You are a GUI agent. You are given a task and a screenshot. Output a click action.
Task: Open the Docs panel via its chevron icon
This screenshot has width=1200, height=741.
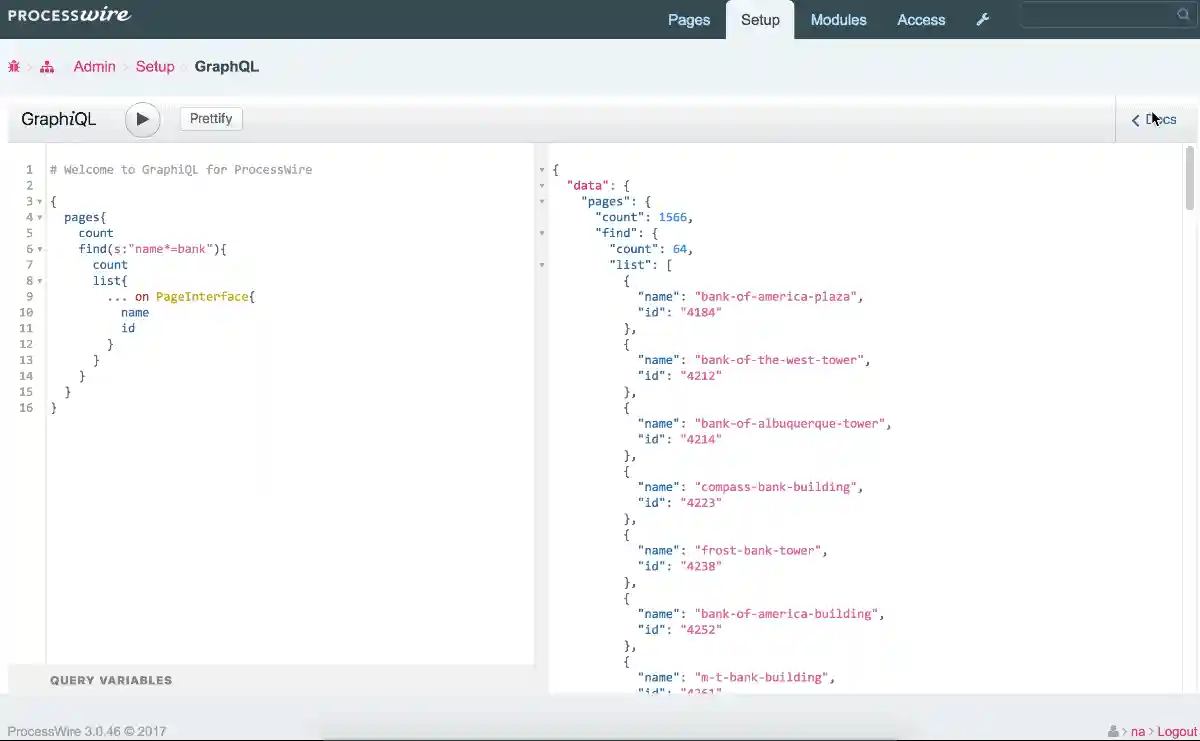tap(1135, 120)
